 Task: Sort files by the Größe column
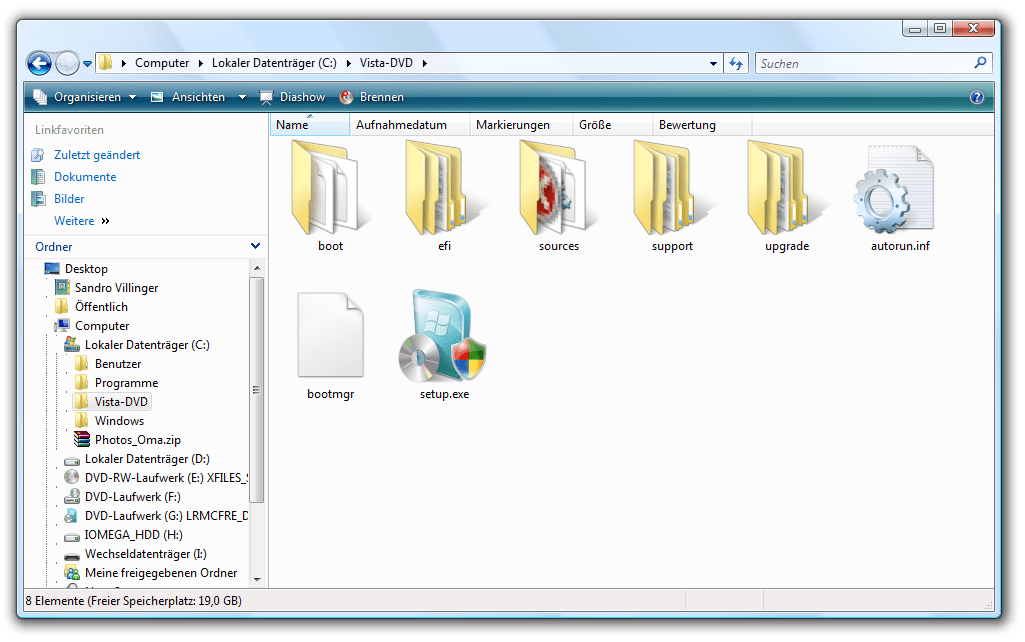595,125
